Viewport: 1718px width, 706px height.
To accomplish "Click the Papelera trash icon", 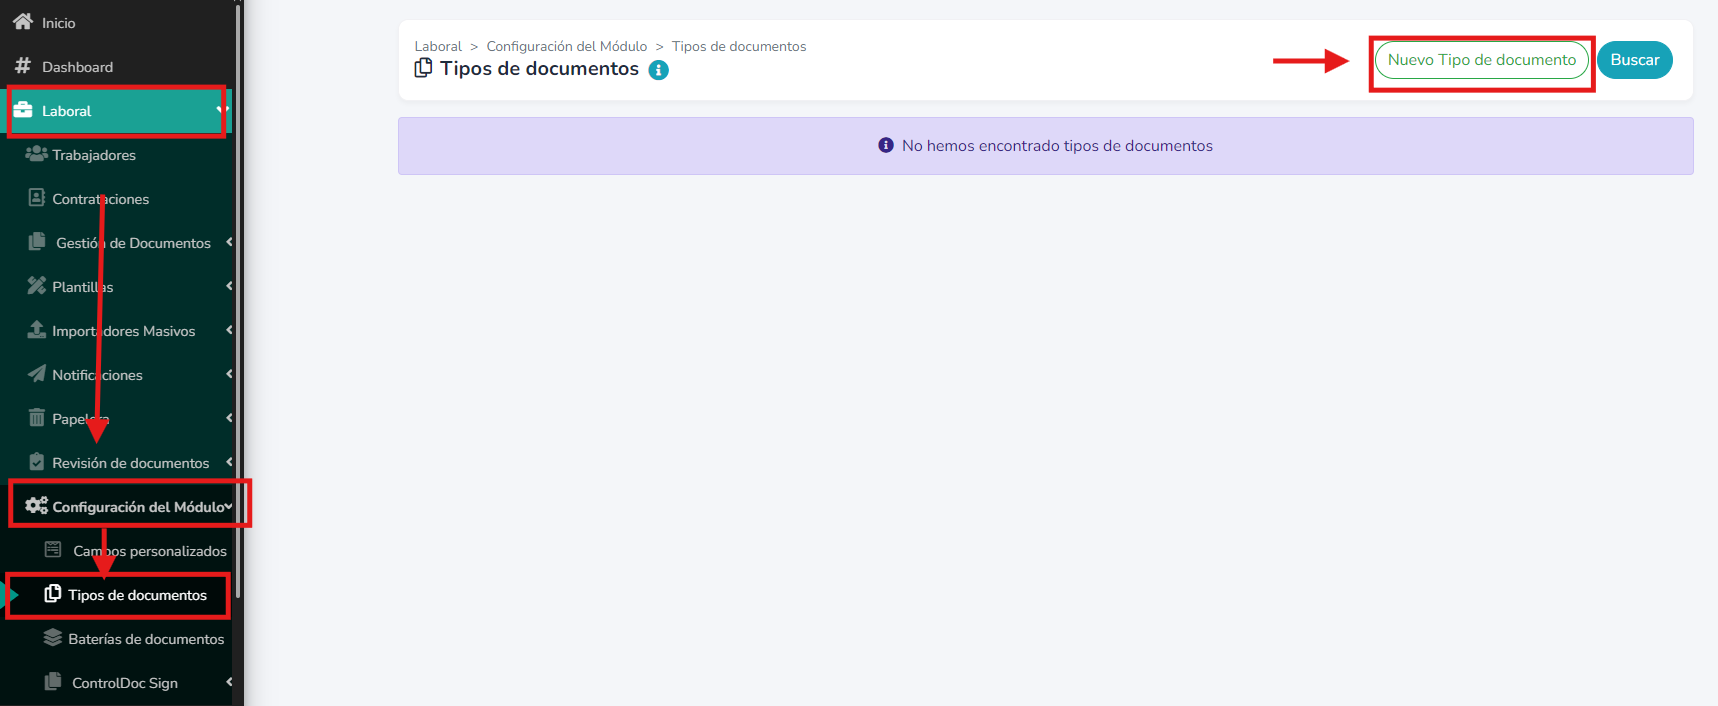I will (37, 417).
